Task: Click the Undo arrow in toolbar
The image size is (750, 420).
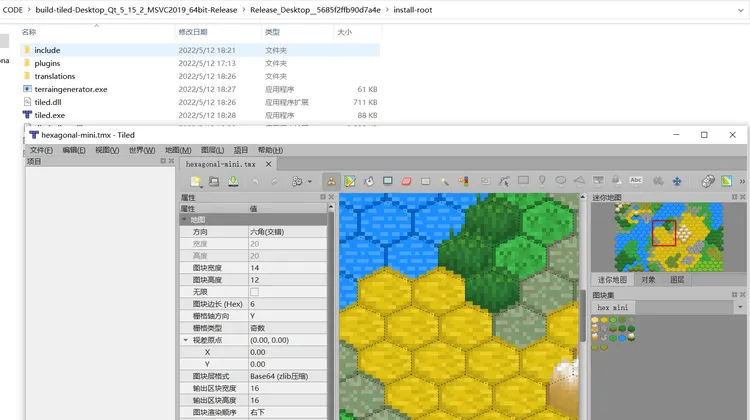Action: pyautogui.click(x=255, y=181)
